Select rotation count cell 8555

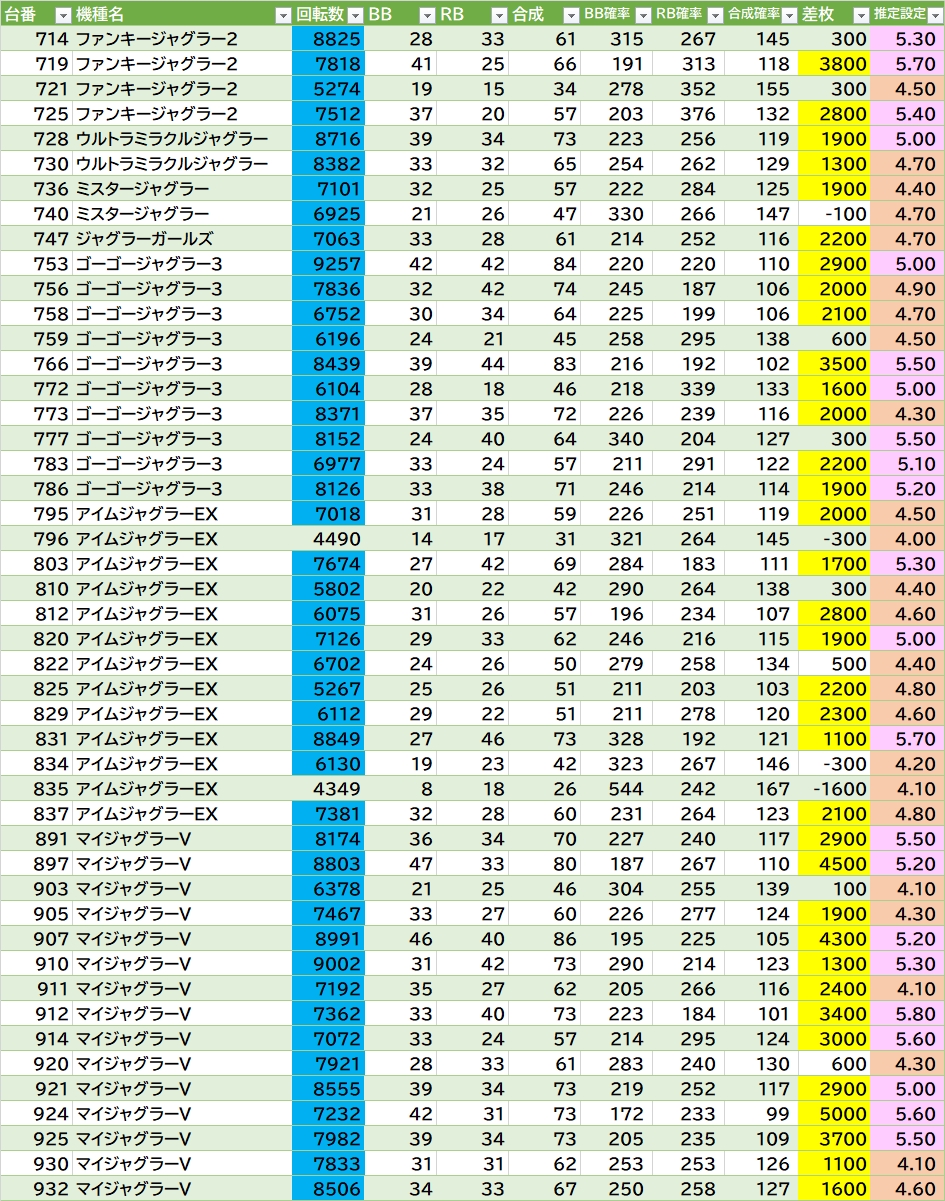pyautogui.click(x=328, y=1089)
